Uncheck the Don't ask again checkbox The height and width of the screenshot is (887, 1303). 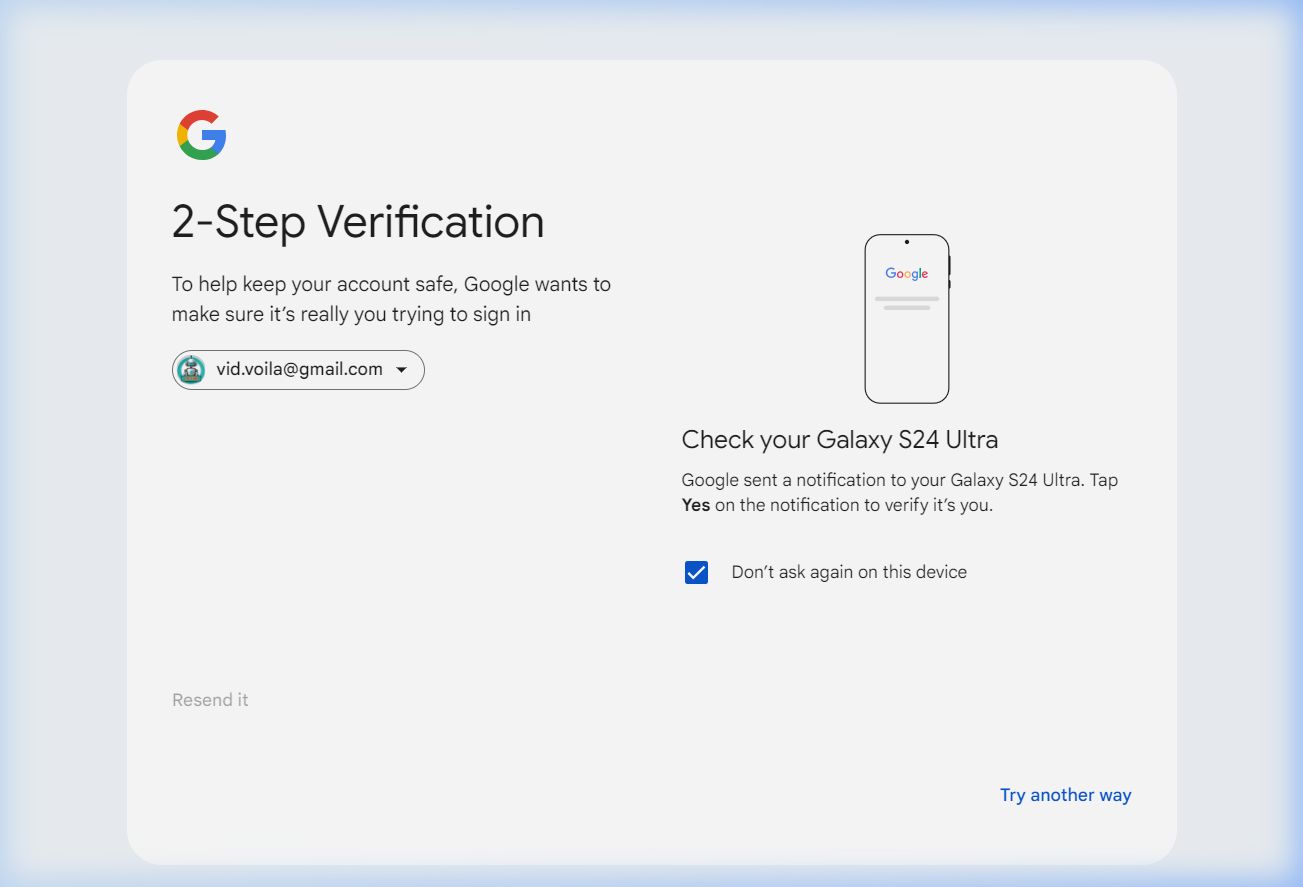pos(696,572)
